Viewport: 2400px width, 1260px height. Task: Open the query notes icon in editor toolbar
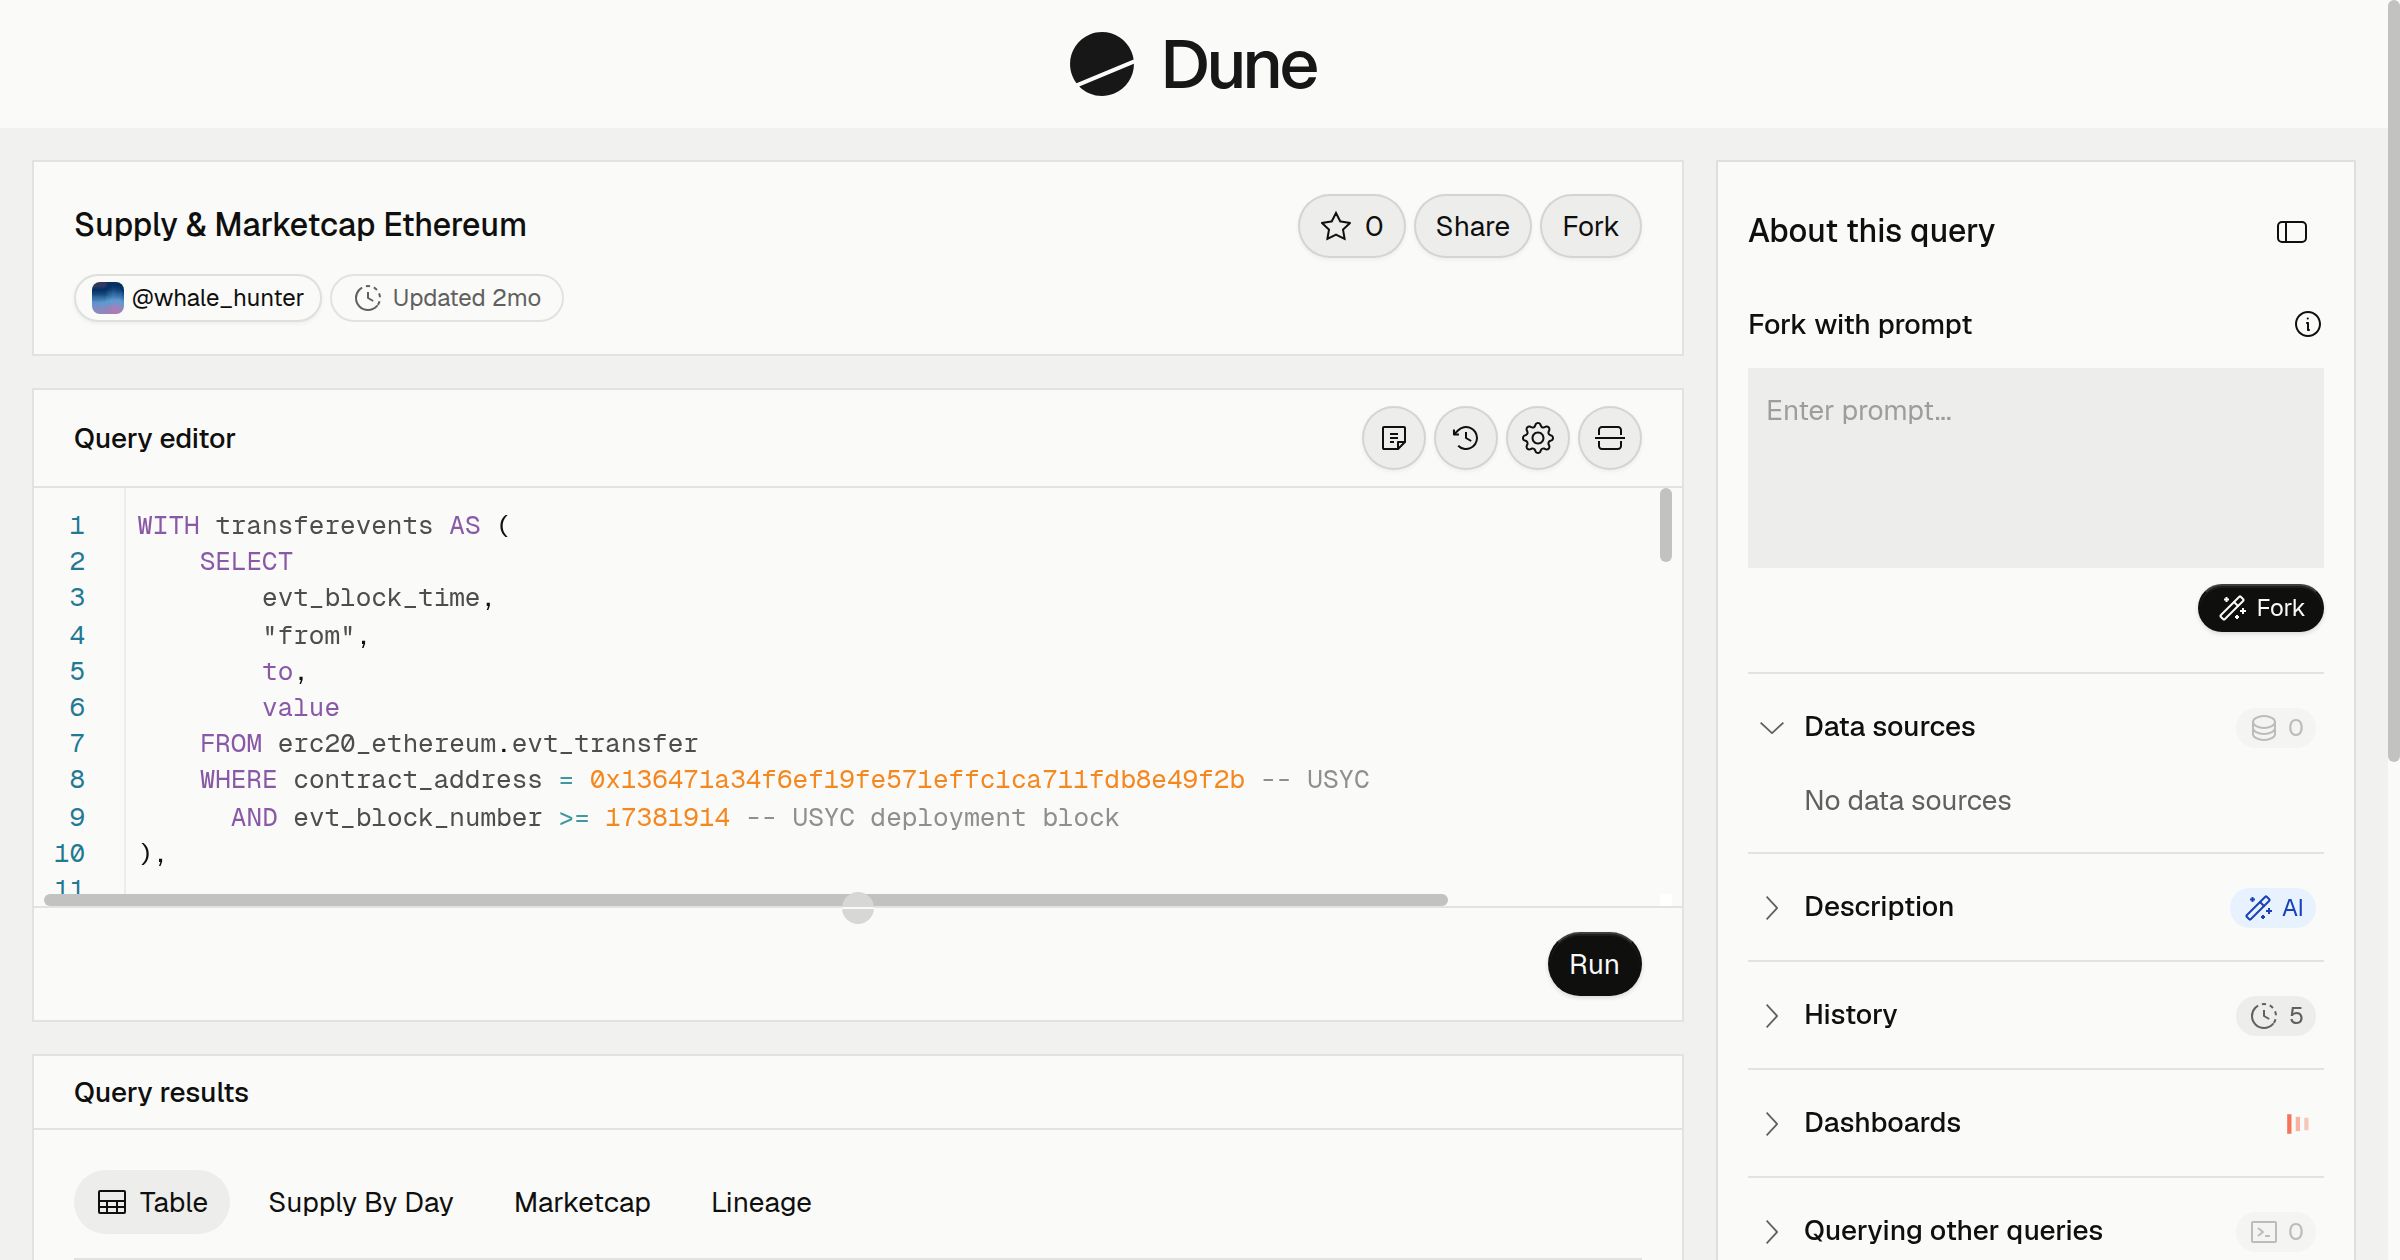[1393, 438]
